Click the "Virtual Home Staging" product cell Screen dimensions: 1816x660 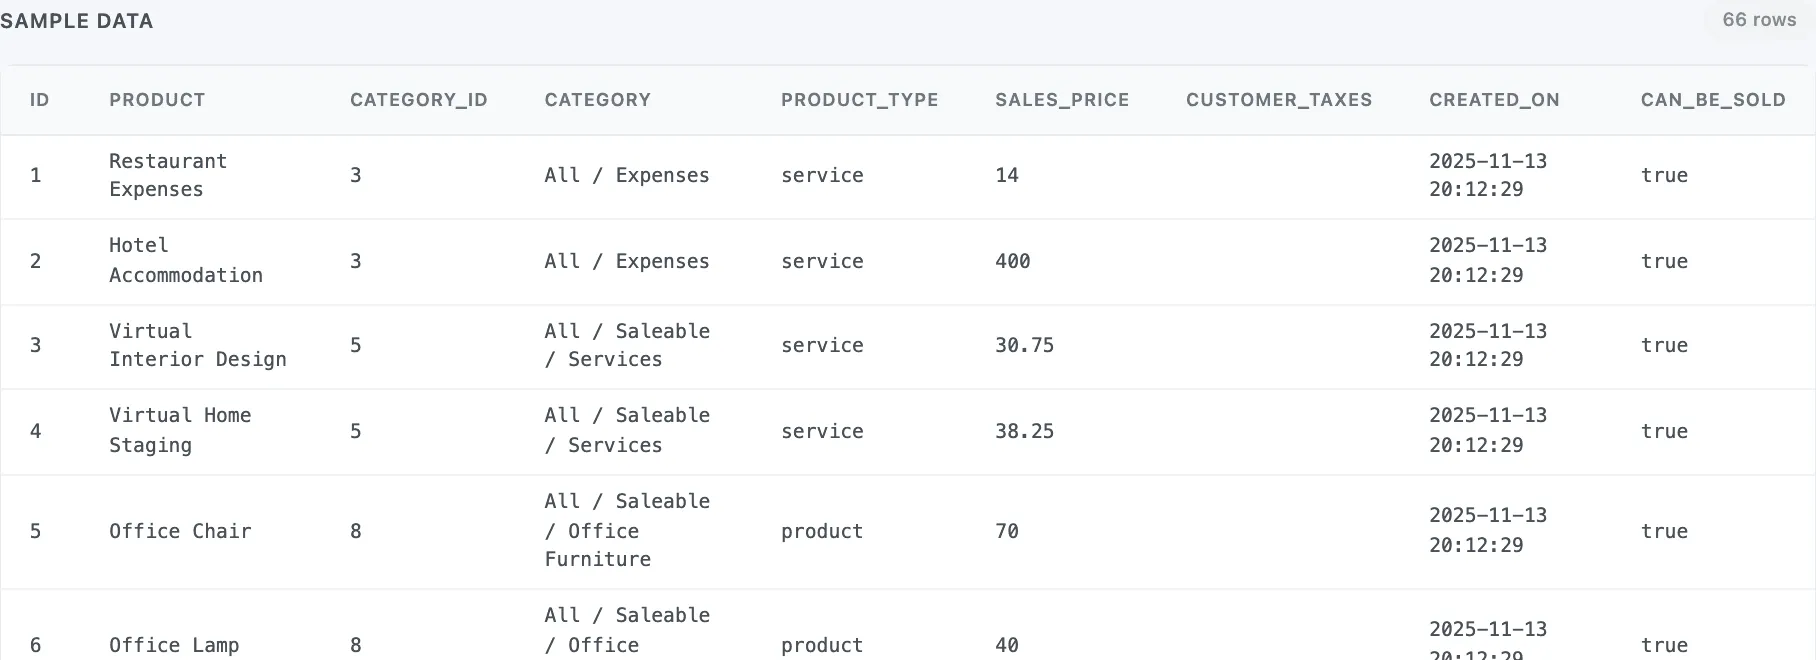[180, 430]
